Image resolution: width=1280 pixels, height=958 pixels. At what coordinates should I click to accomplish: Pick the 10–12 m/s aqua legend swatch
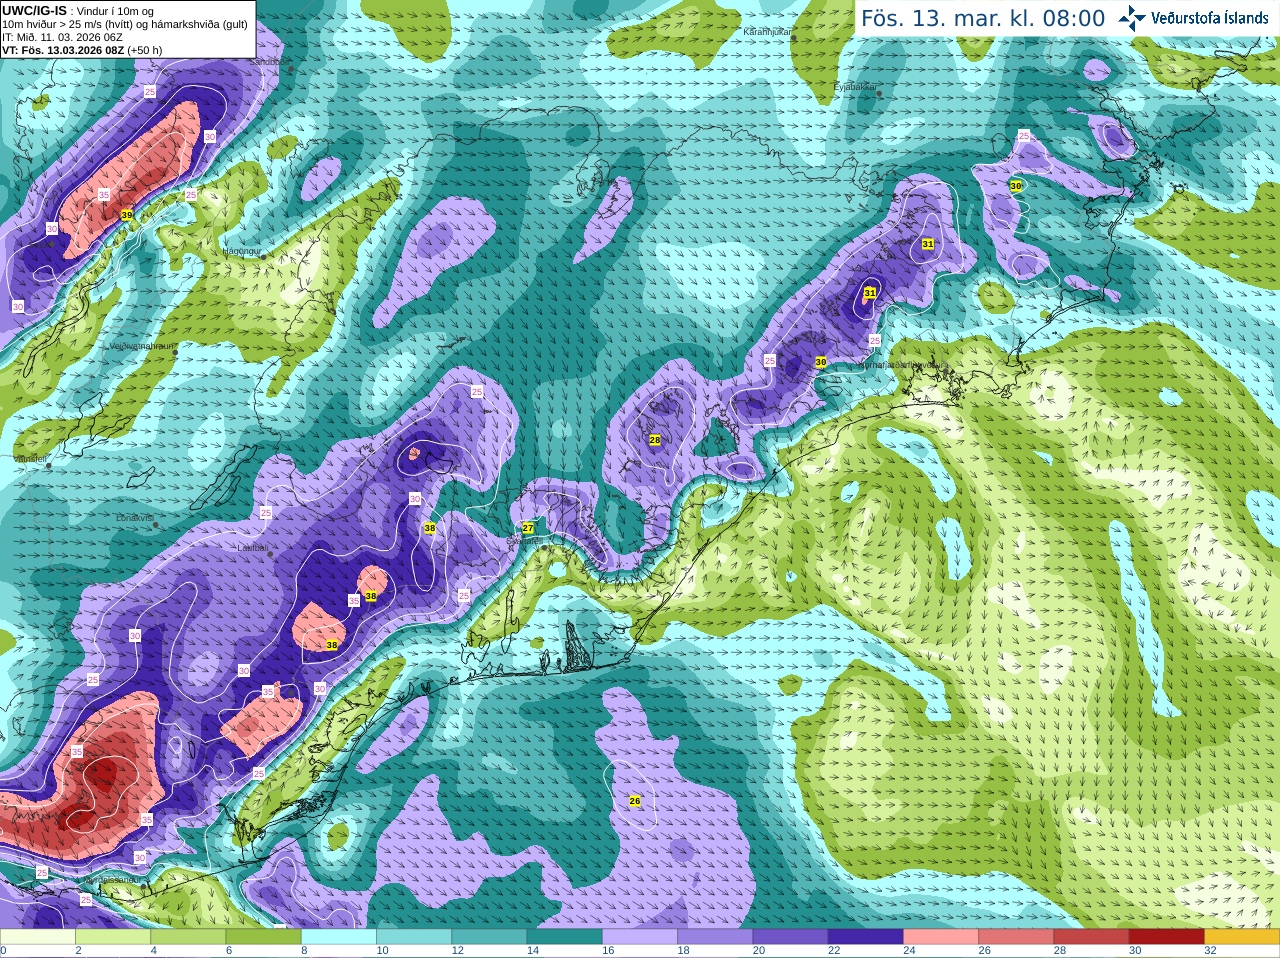pyautogui.click(x=414, y=937)
